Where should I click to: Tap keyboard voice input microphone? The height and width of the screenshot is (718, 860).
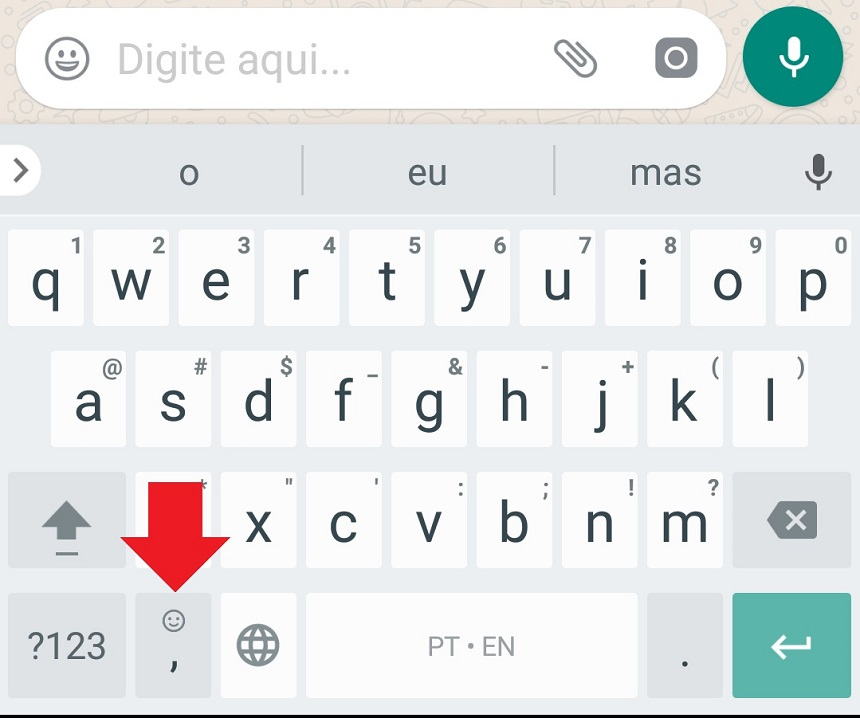click(x=818, y=172)
